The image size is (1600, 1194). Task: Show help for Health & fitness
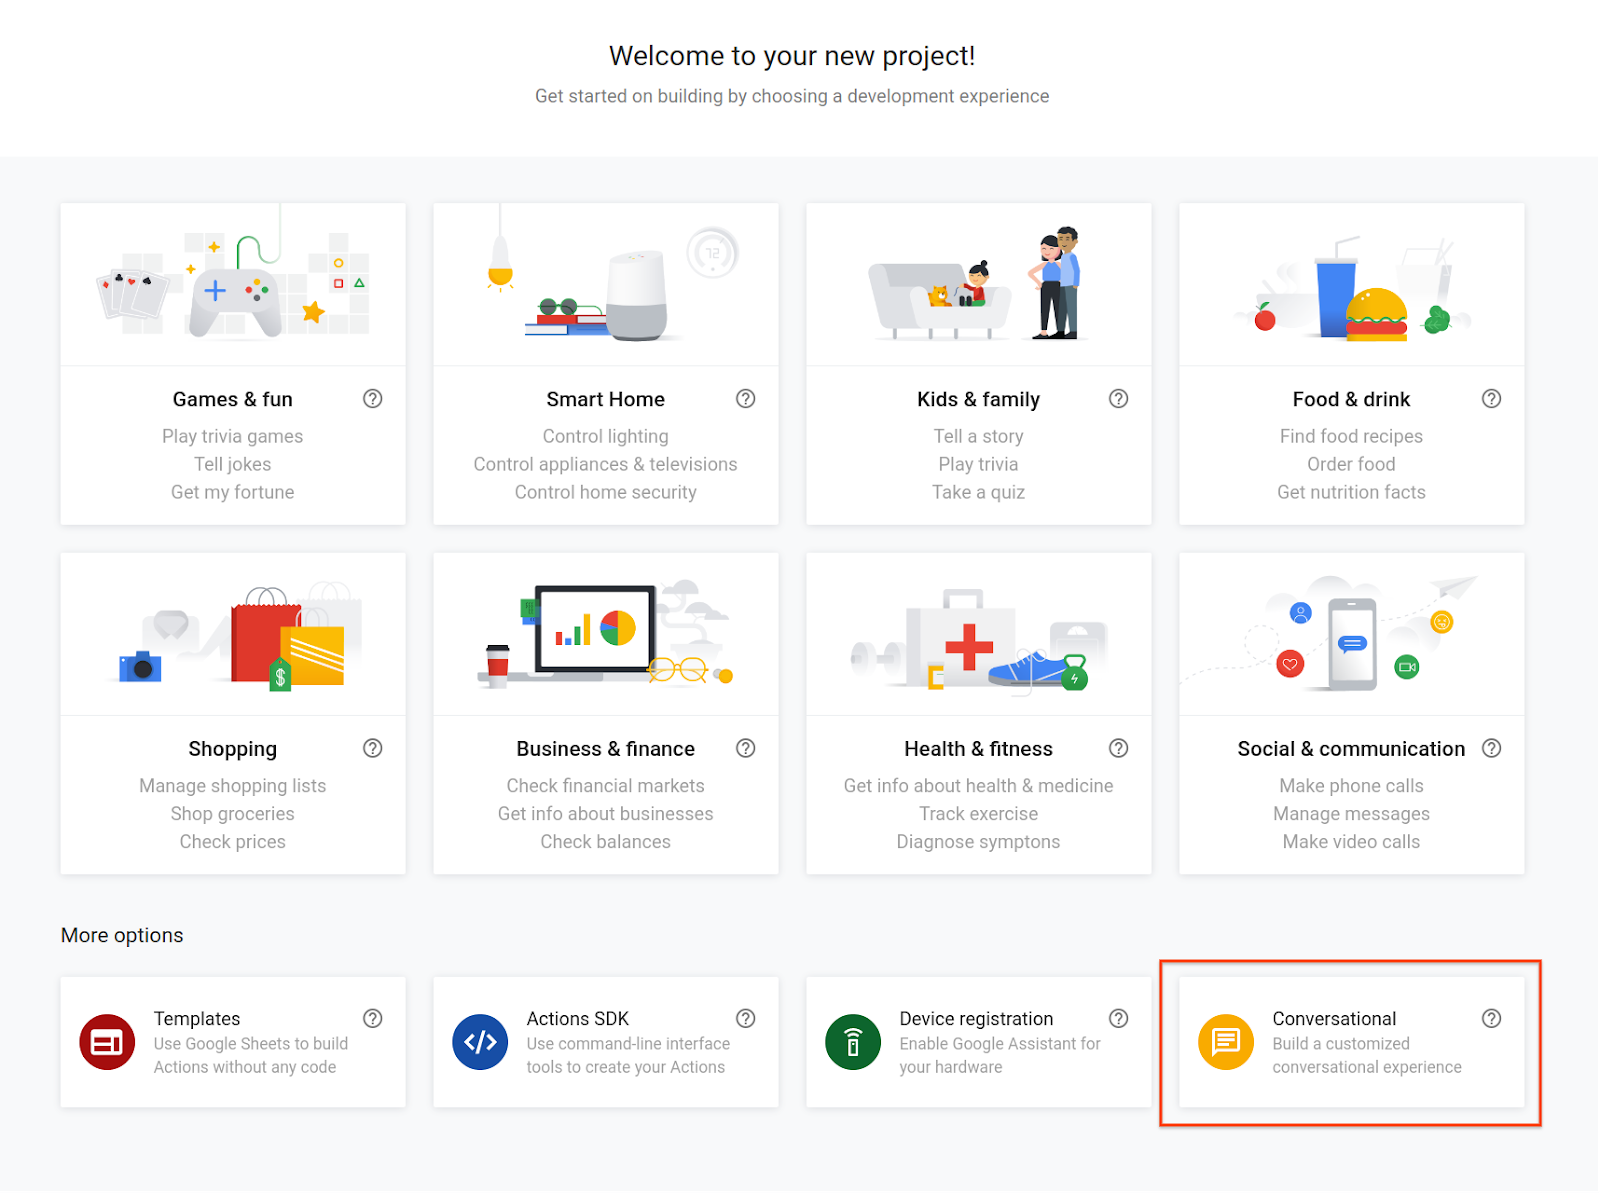(1119, 749)
